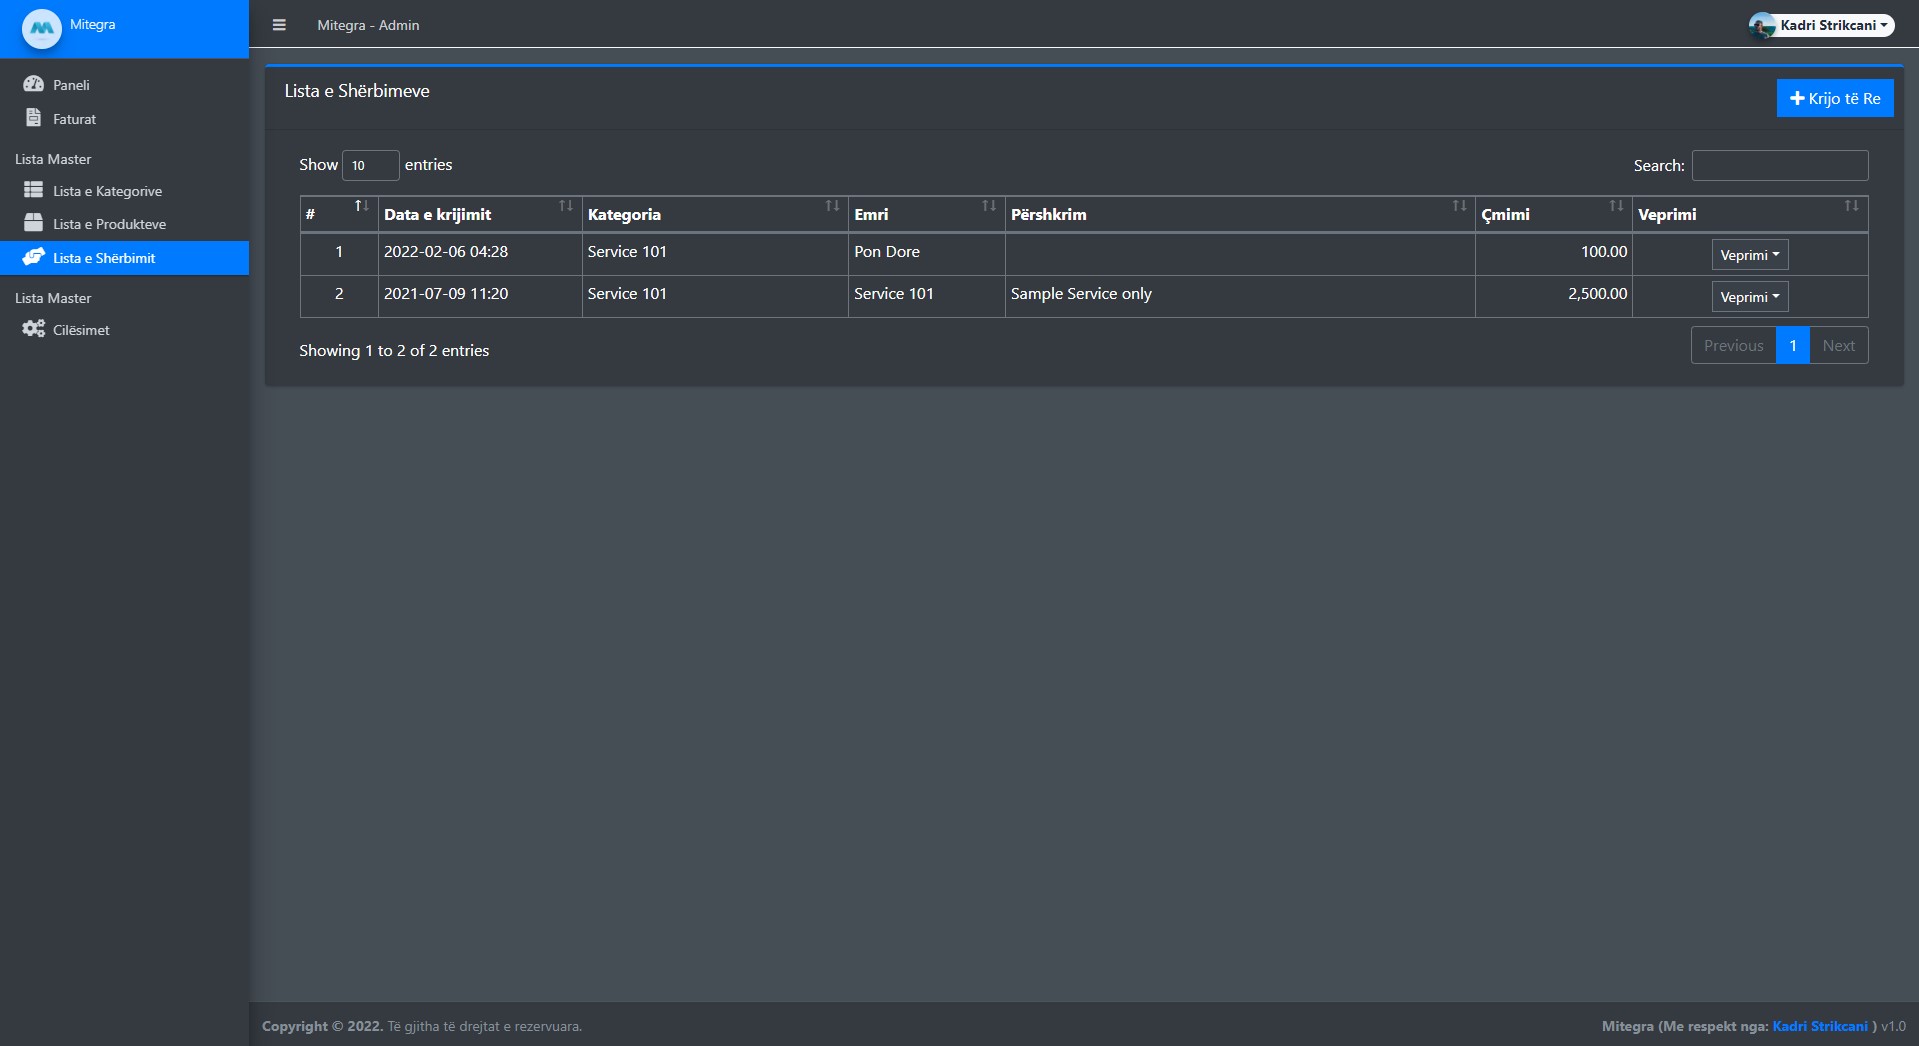Viewport: 1919px width, 1046px height.
Task: Click the user avatar picture
Action: (1761, 26)
